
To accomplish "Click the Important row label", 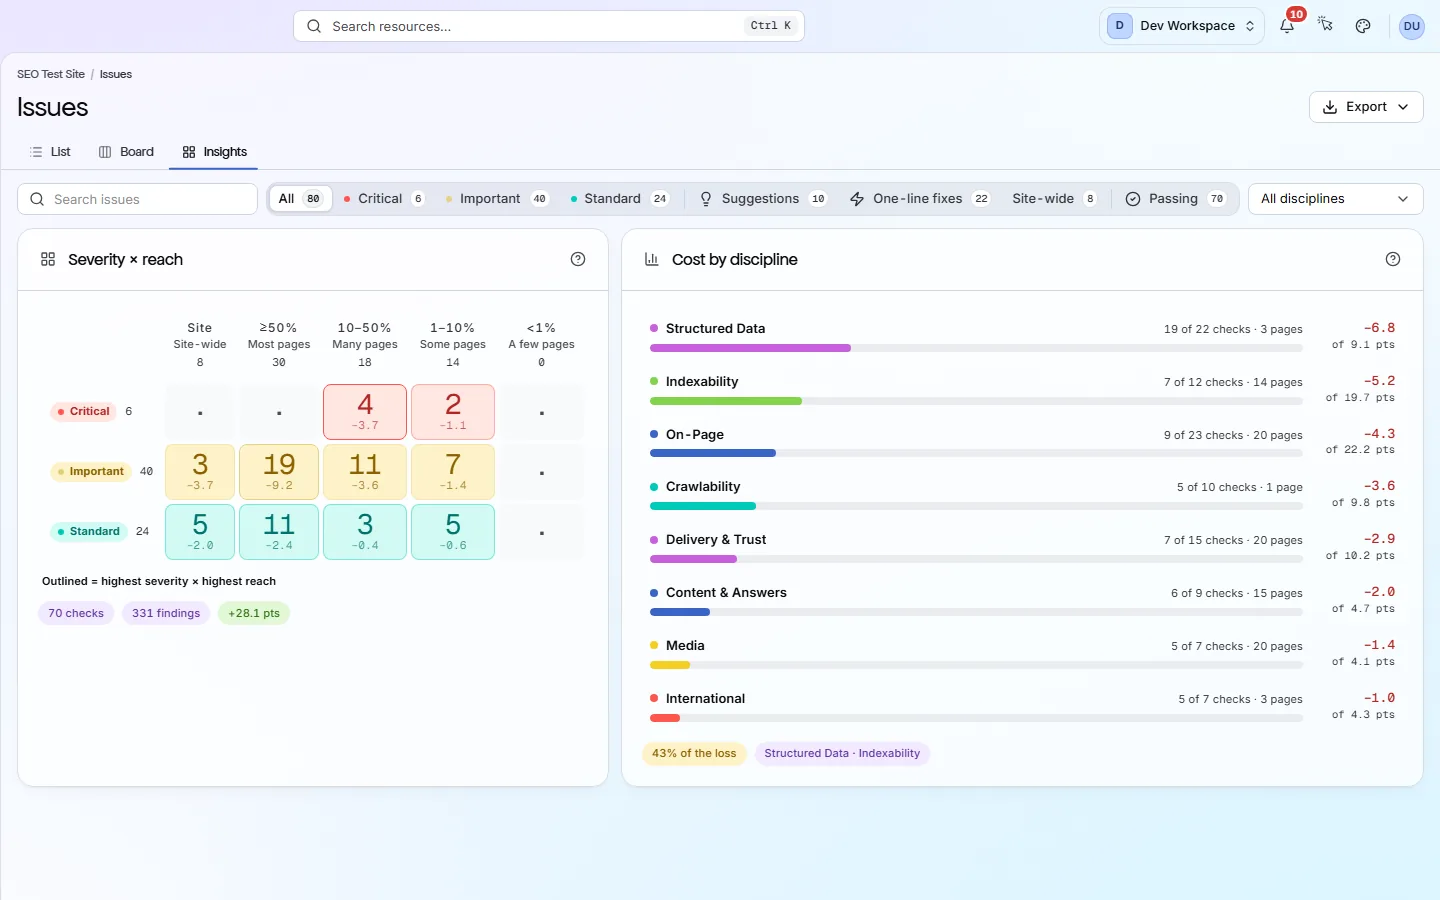I will tap(91, 472).
